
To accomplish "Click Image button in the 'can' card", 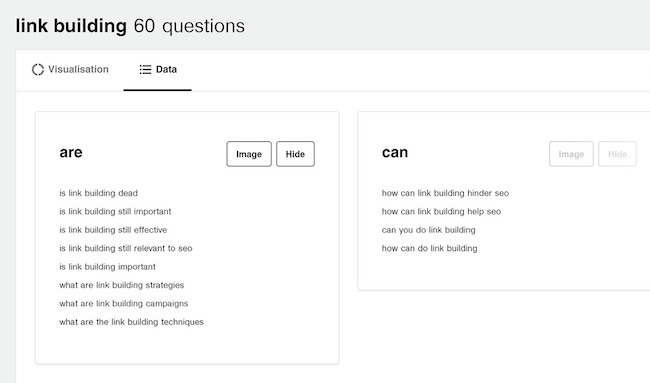I will coord(571,154).
